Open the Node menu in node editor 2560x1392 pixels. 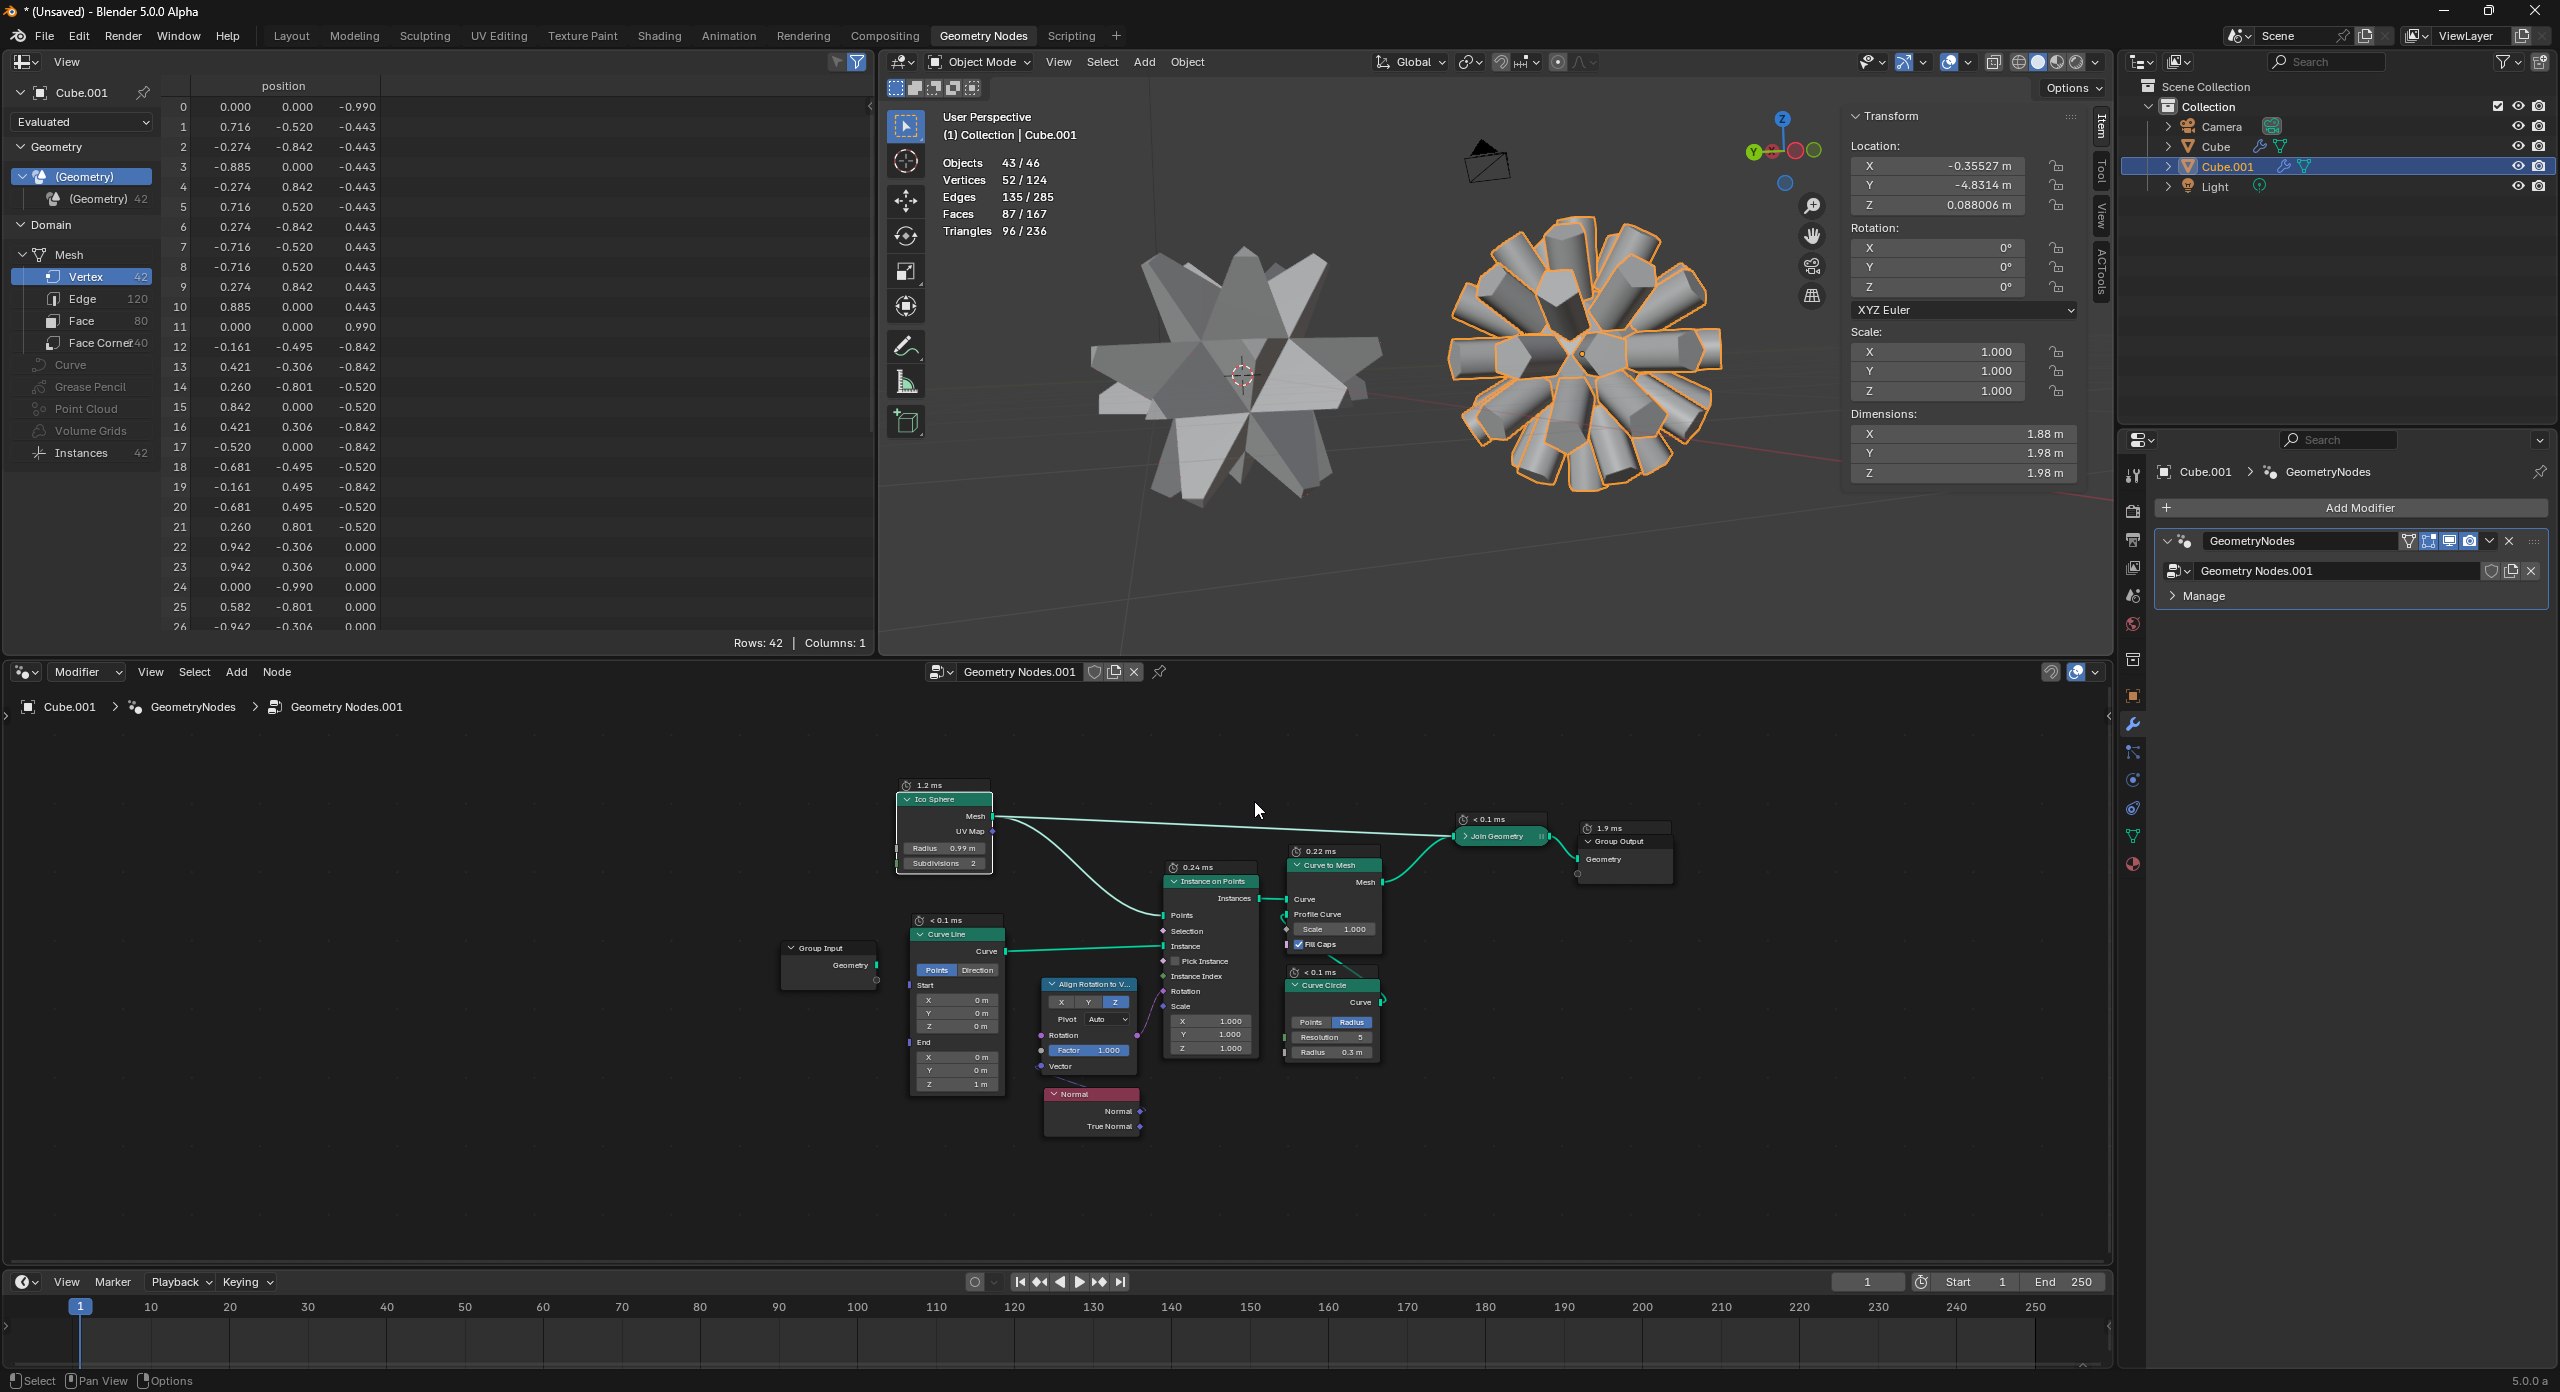pyautogui.click(x=276, y=672)
